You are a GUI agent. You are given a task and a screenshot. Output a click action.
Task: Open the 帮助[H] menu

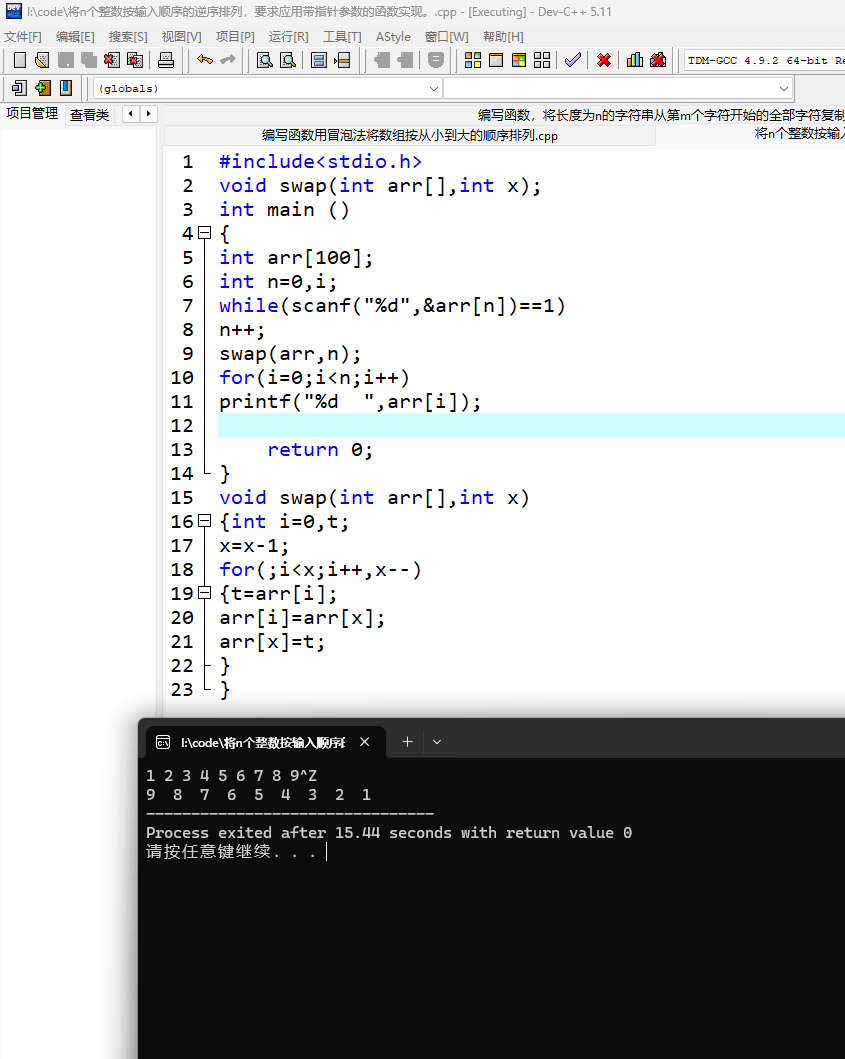[503, 36]
